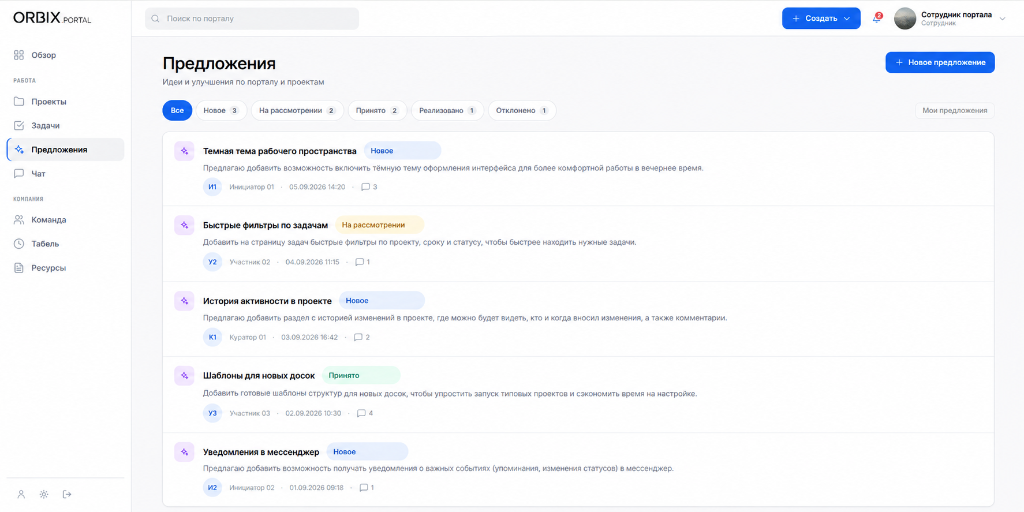Click the sparkle icon of История активности в проекте
Image resolution: width=1024 pixels, height=512 pixels.
click(184, 301)
